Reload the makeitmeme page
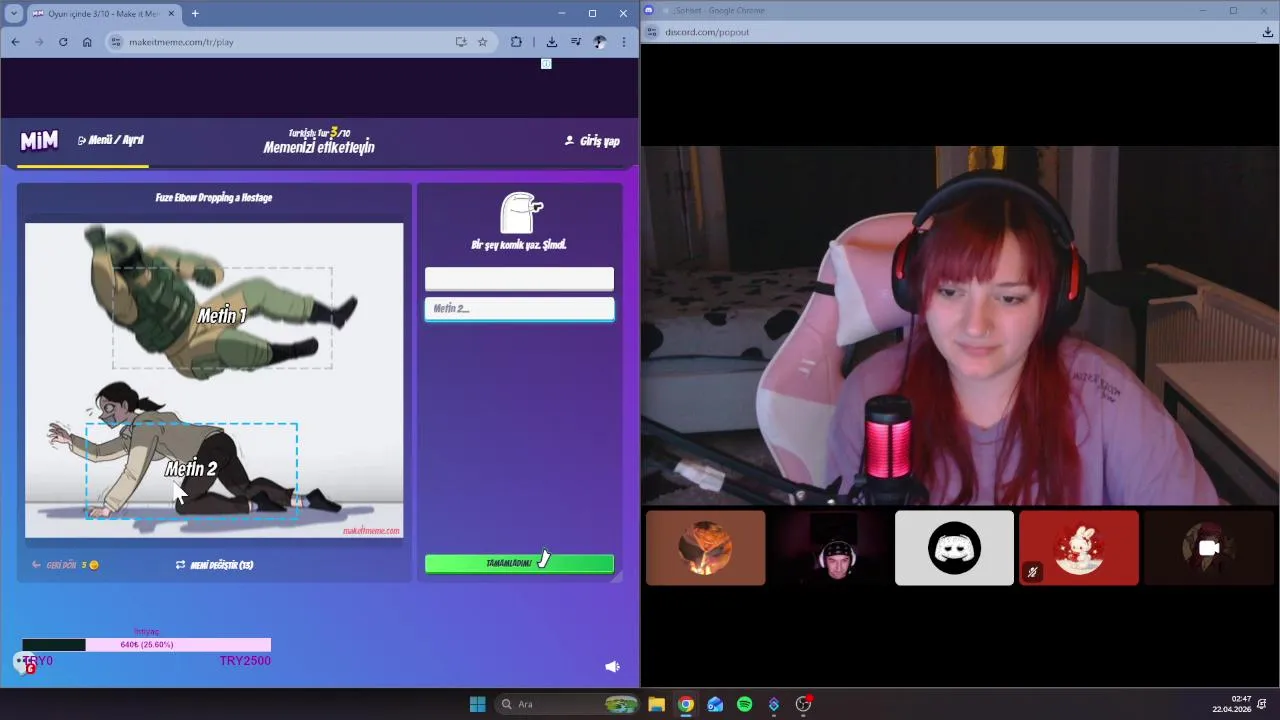Viewport: 1280px width, 720px height. 63,42
